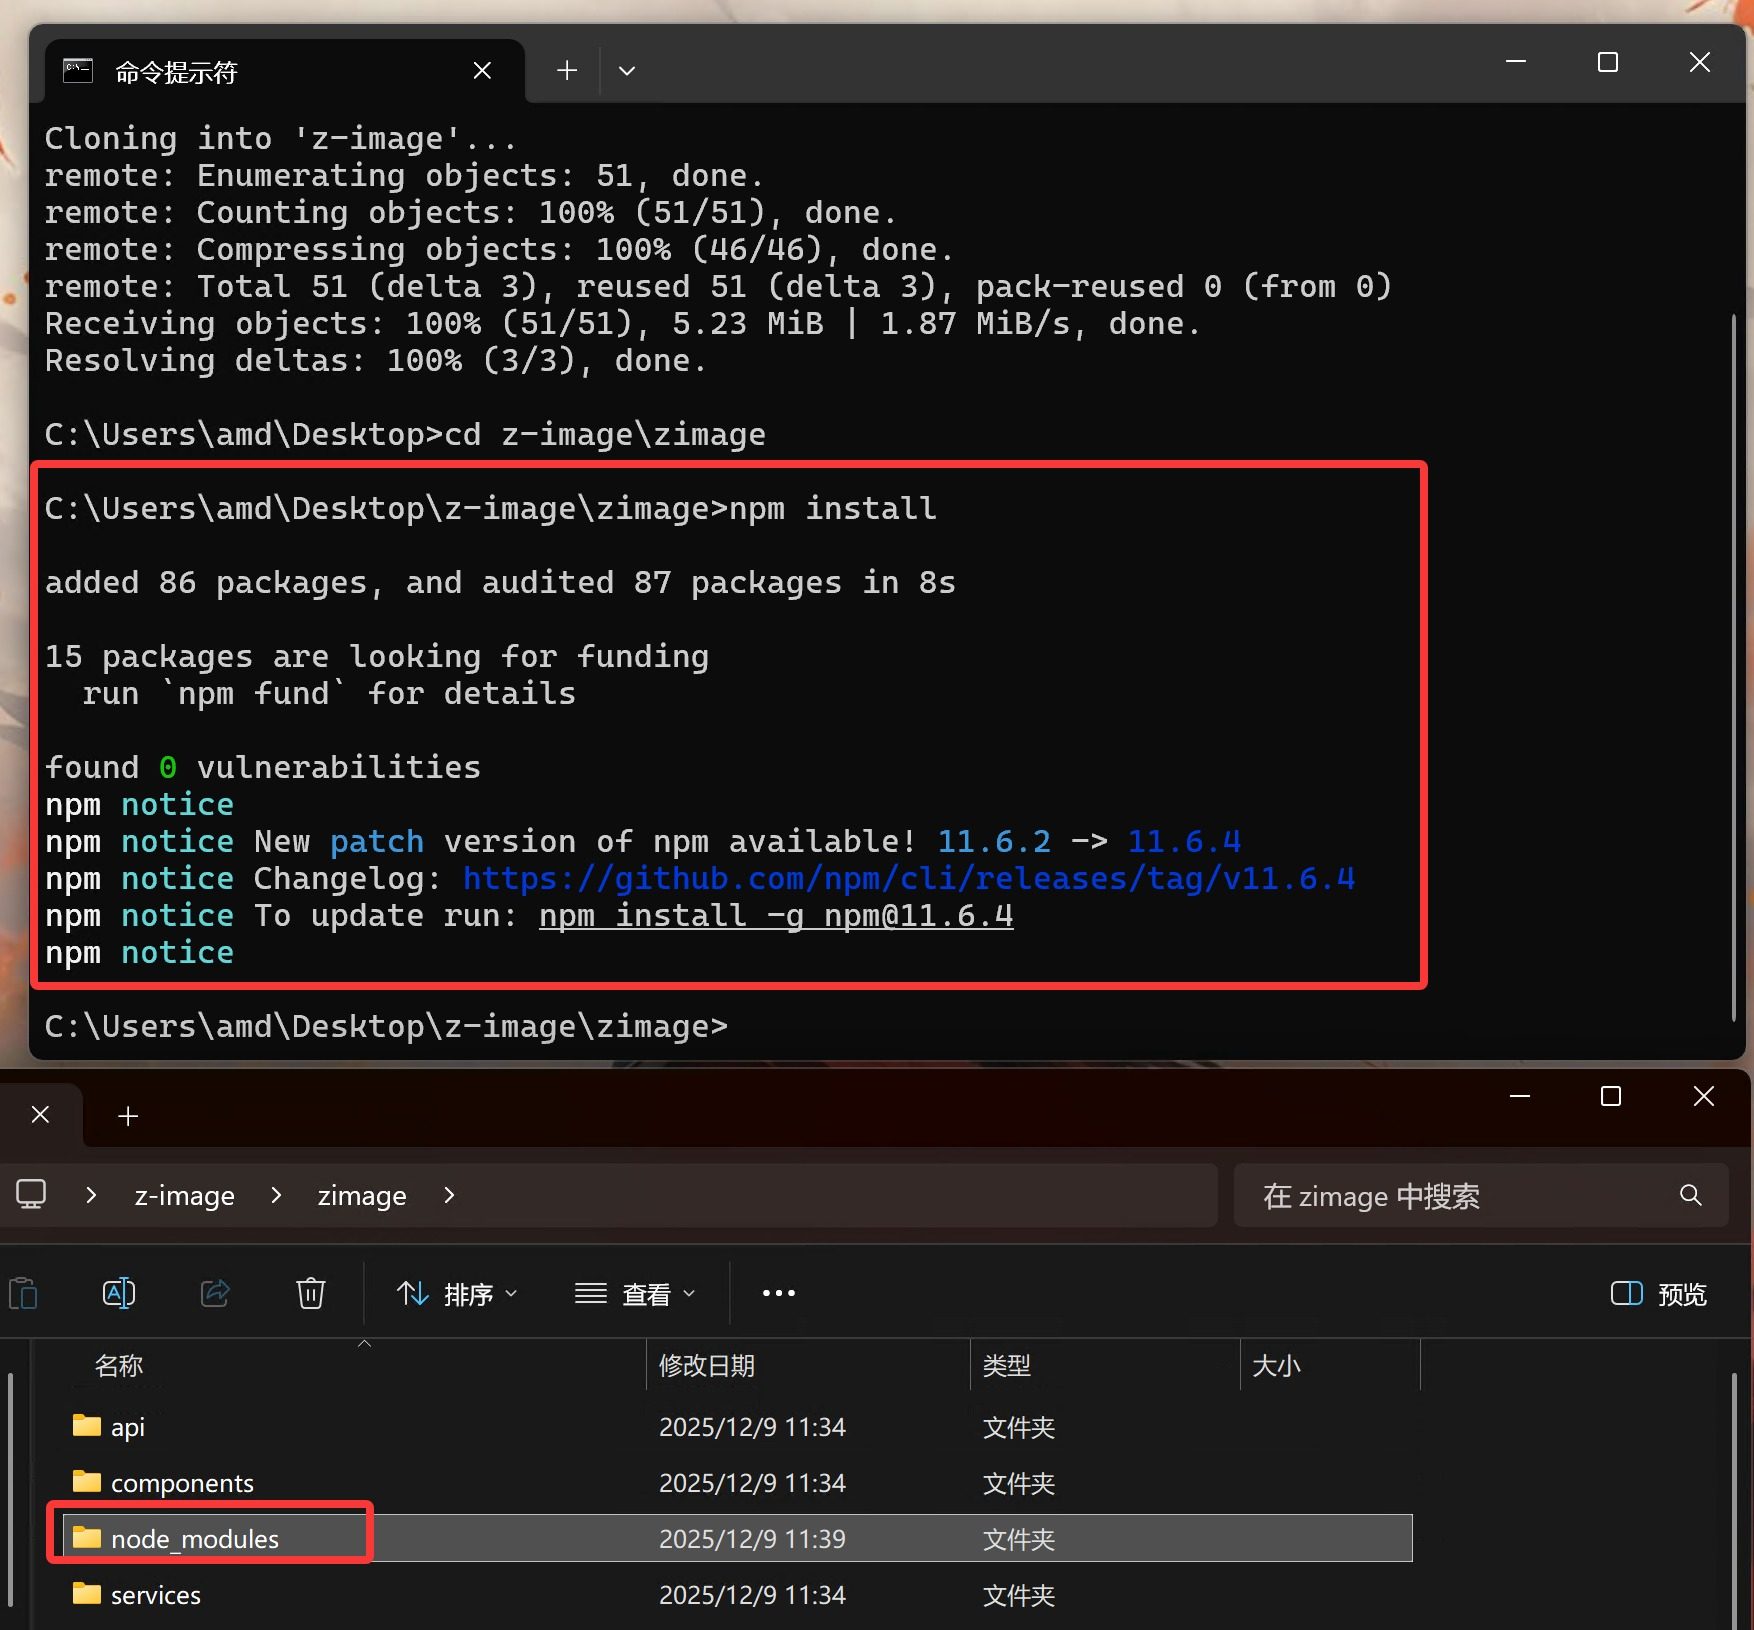Screen dimensions: 1754x1630
Task: Click the paste clipboard icon in Explorer
Action: pyautogui.click(x=23, y=1293)
